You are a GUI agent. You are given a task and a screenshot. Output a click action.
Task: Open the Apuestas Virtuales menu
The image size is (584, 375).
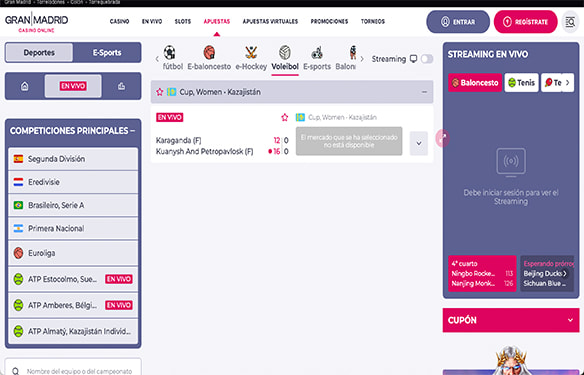pyautogui.click(x=270, y=22)
